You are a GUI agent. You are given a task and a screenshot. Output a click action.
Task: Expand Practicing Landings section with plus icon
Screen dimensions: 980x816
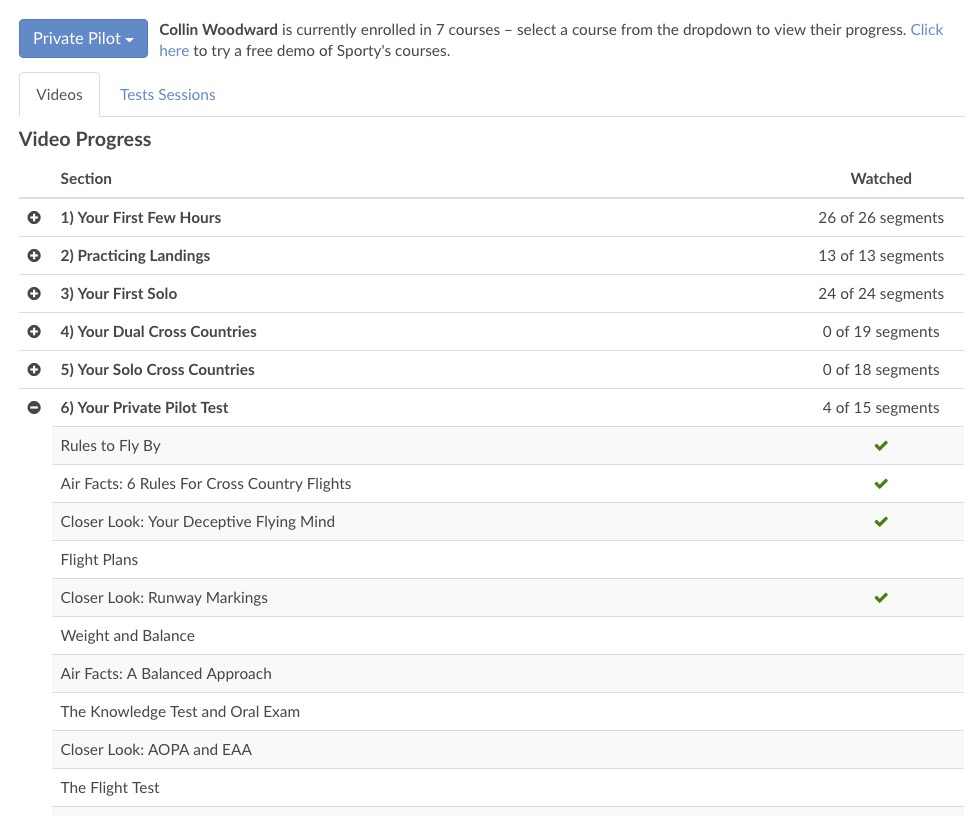34,256
